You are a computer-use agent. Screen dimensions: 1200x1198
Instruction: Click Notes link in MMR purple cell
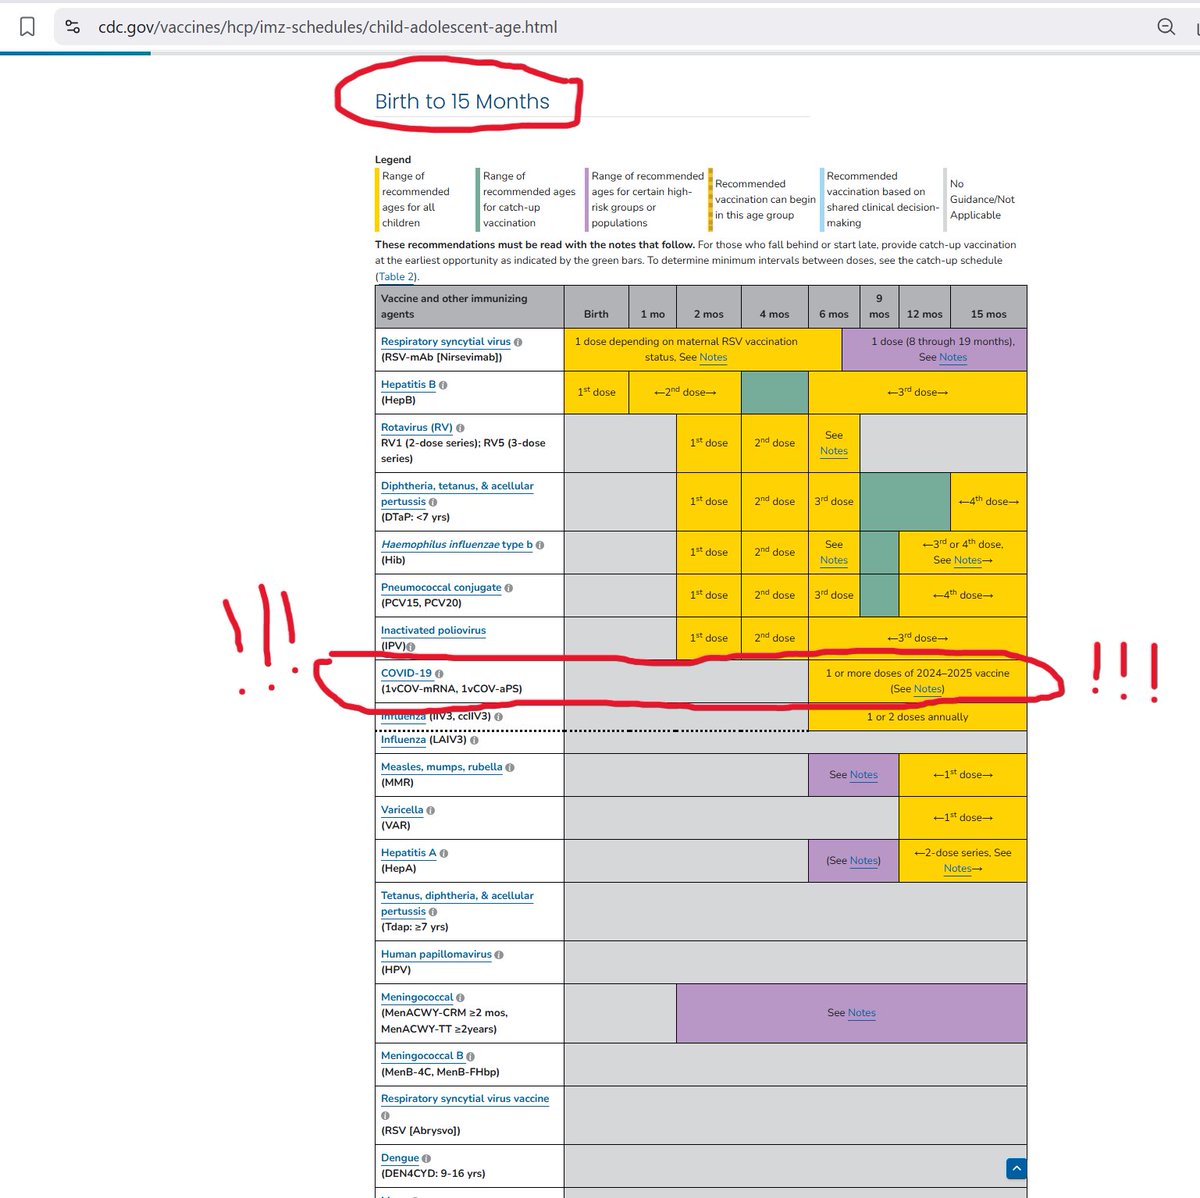point(864,776)
